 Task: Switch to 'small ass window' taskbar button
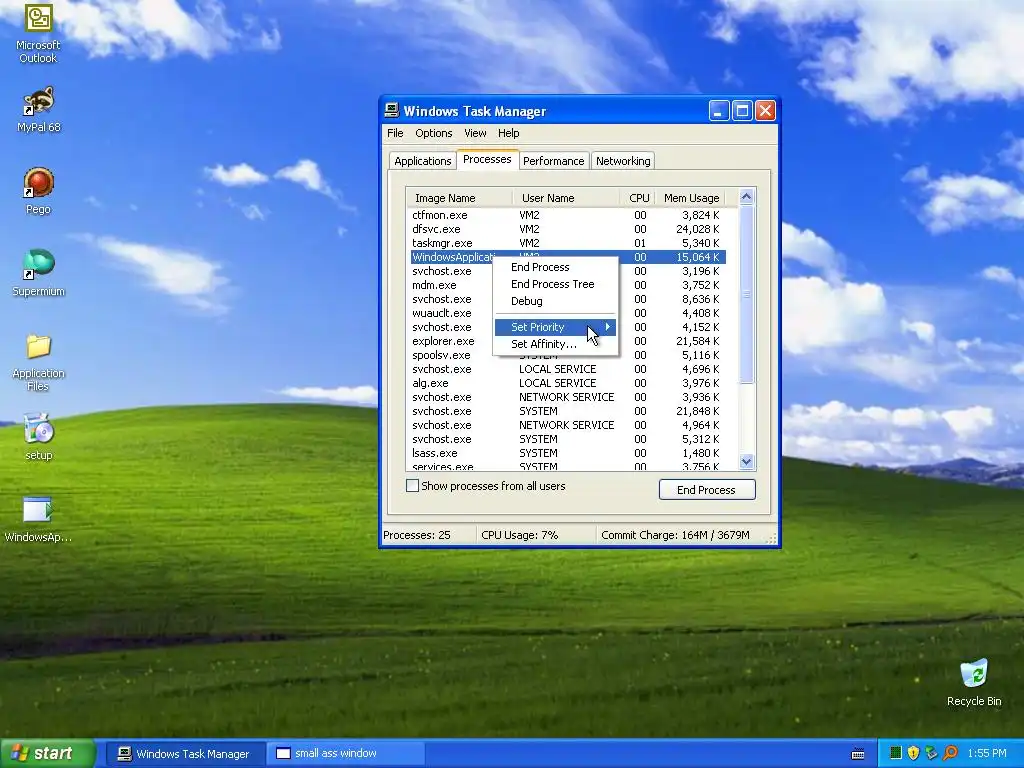[345, 754]
